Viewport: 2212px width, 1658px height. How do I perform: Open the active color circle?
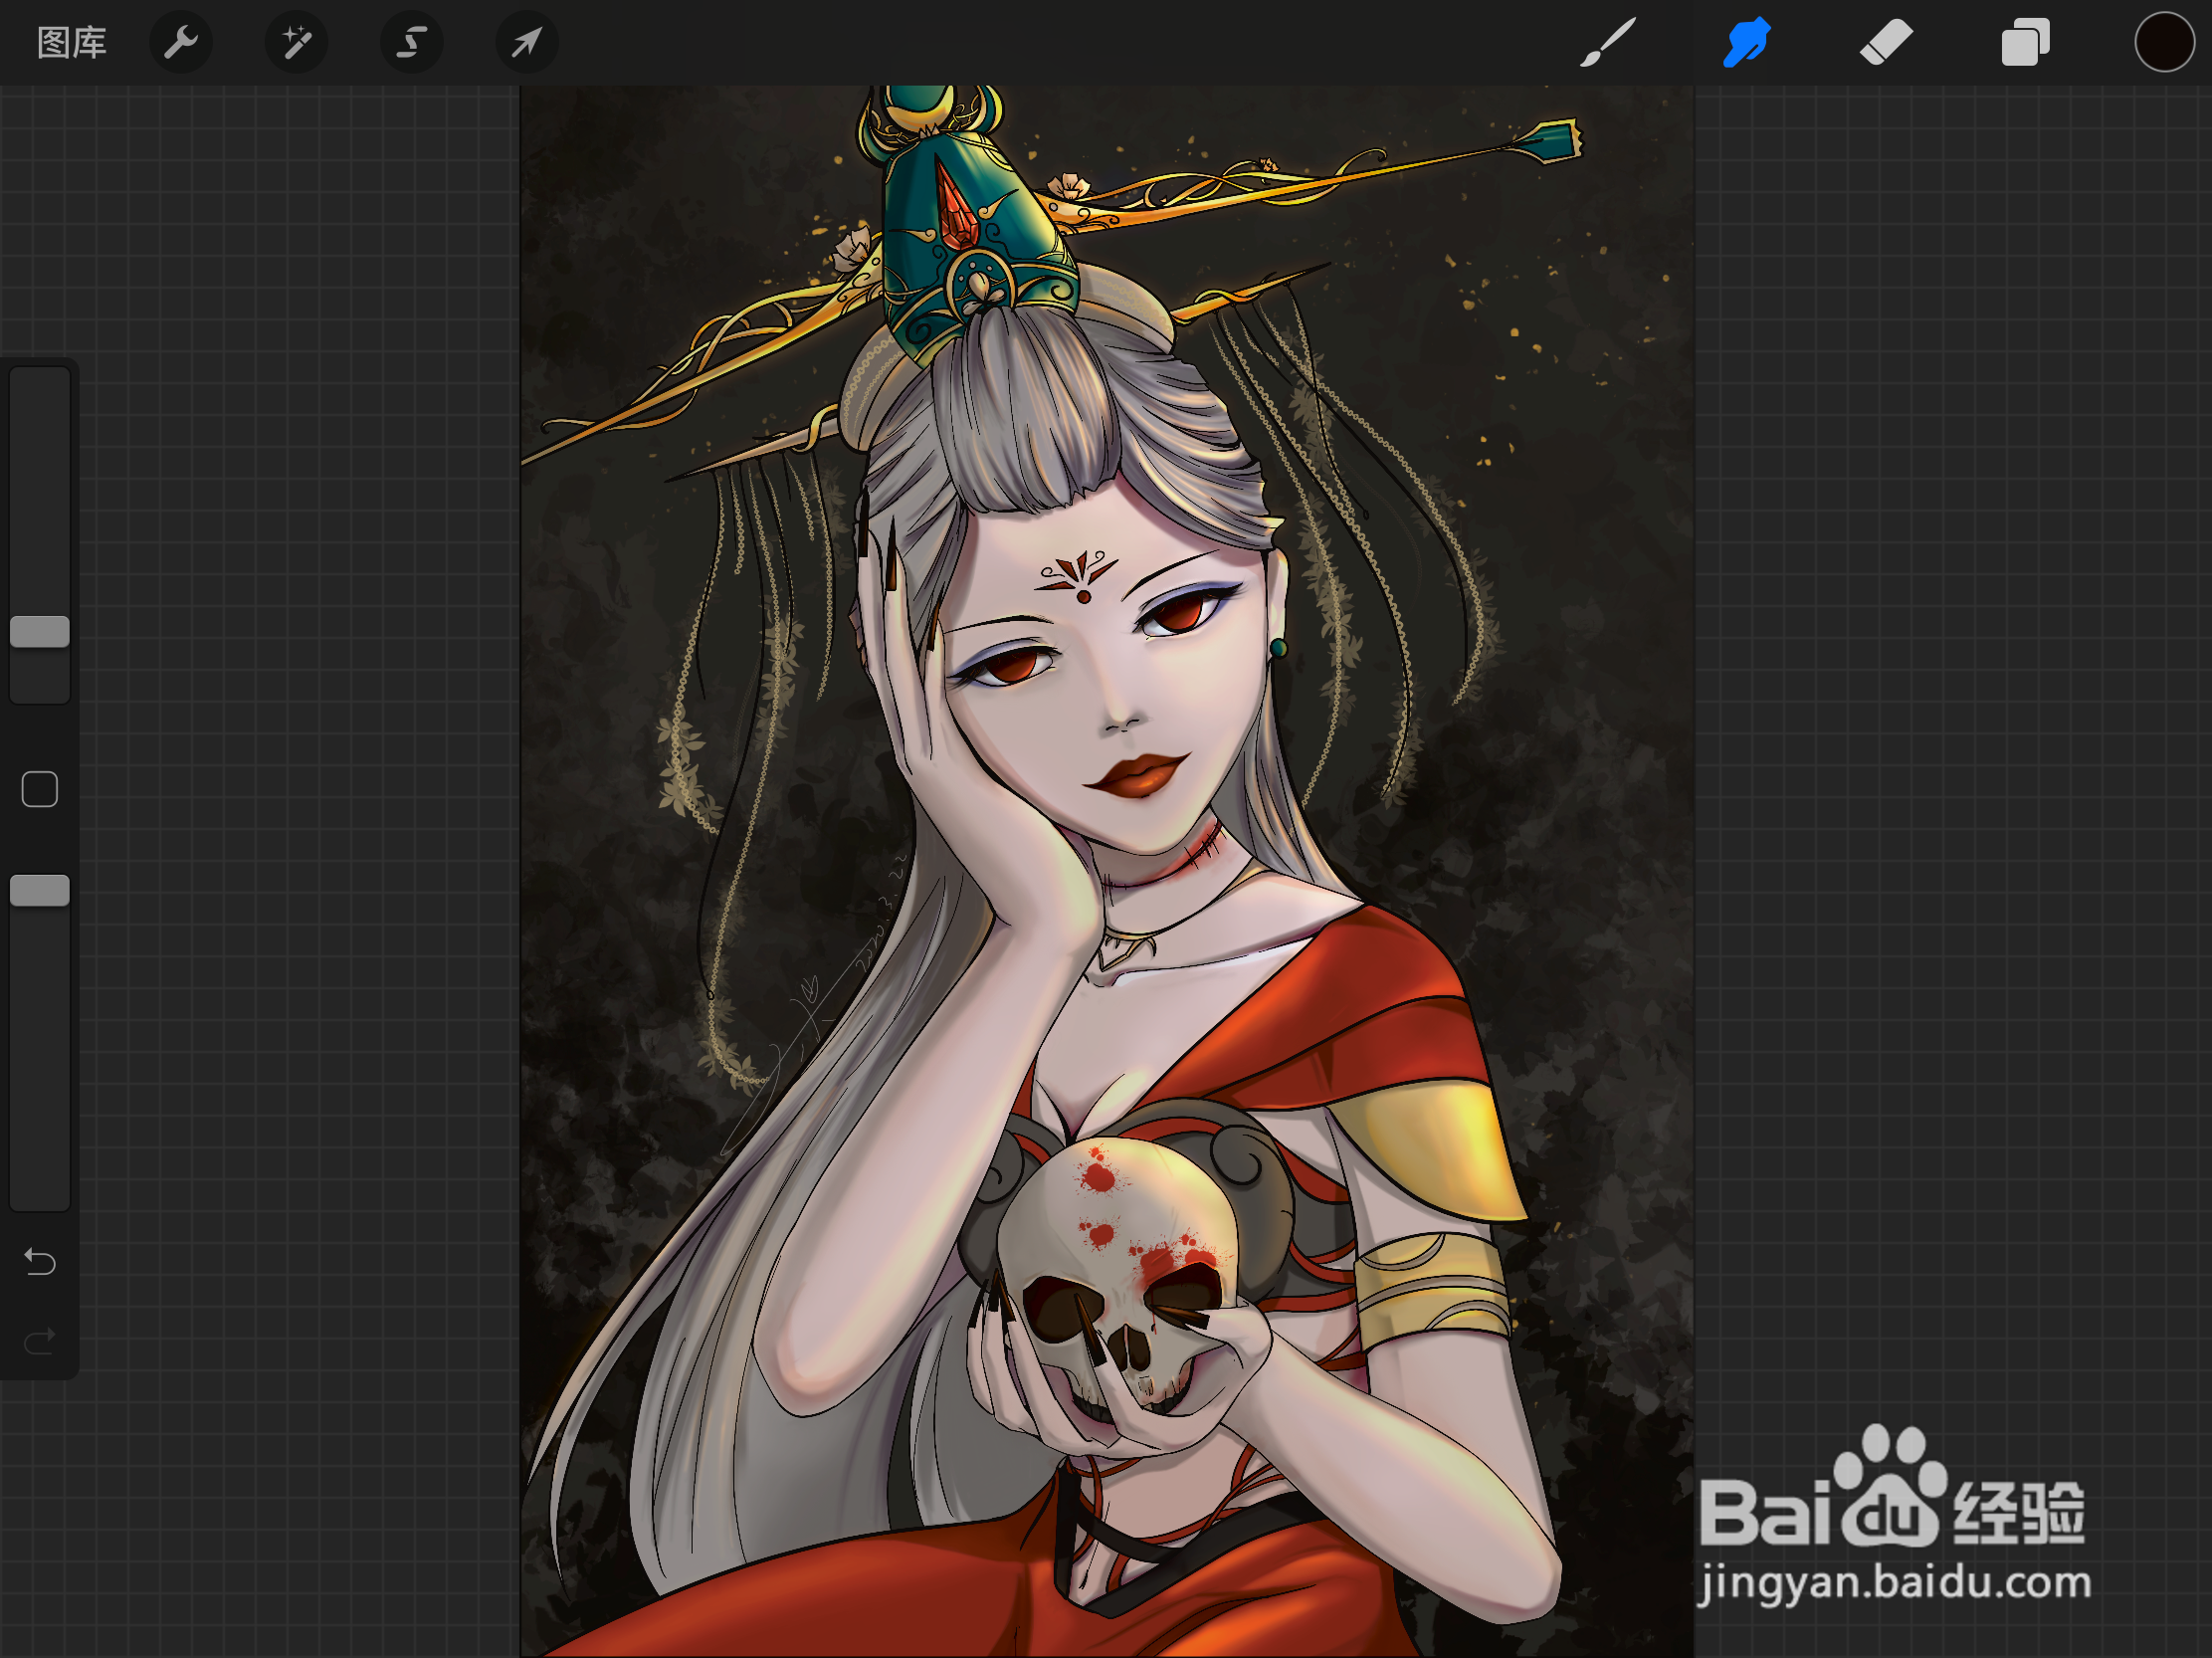2164,43
